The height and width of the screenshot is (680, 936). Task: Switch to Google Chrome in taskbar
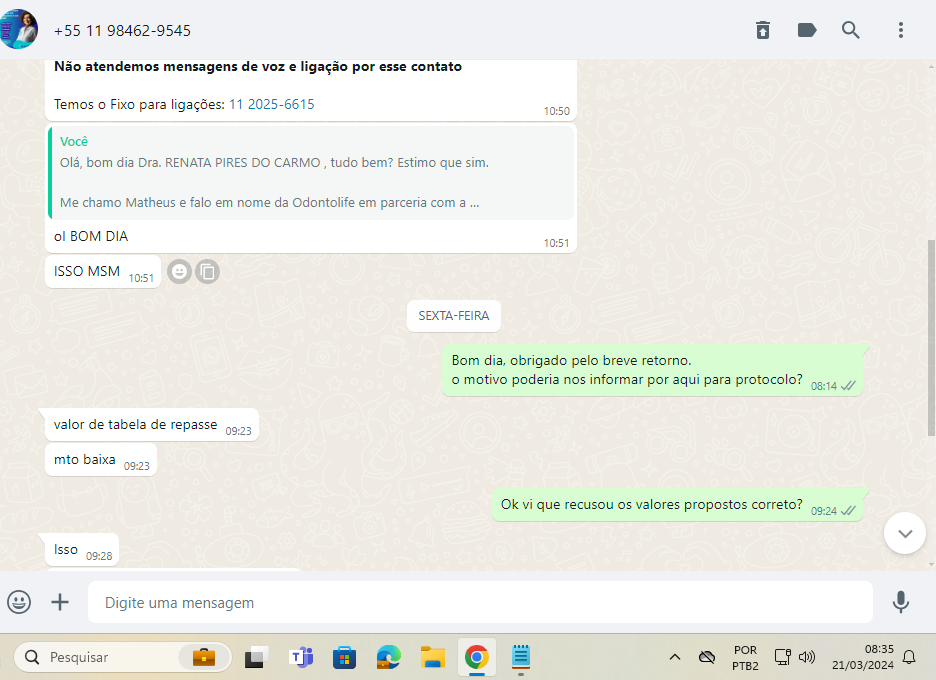[x=477, y=657]
